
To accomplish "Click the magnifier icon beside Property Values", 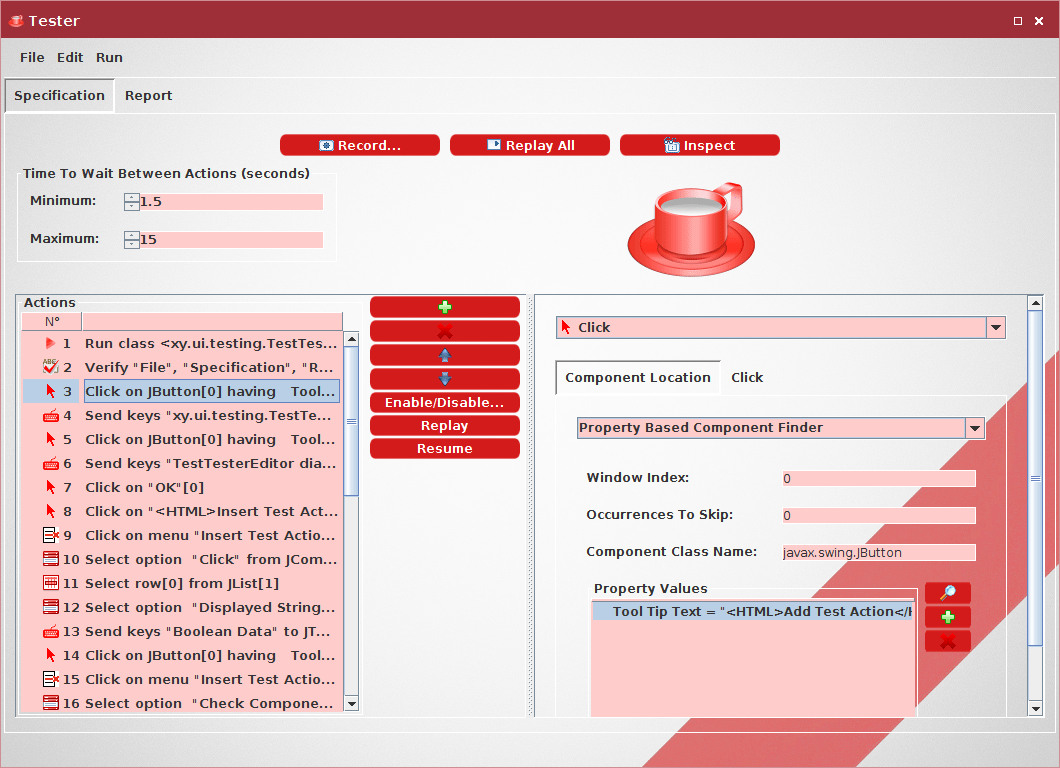I will click(947, 592).
